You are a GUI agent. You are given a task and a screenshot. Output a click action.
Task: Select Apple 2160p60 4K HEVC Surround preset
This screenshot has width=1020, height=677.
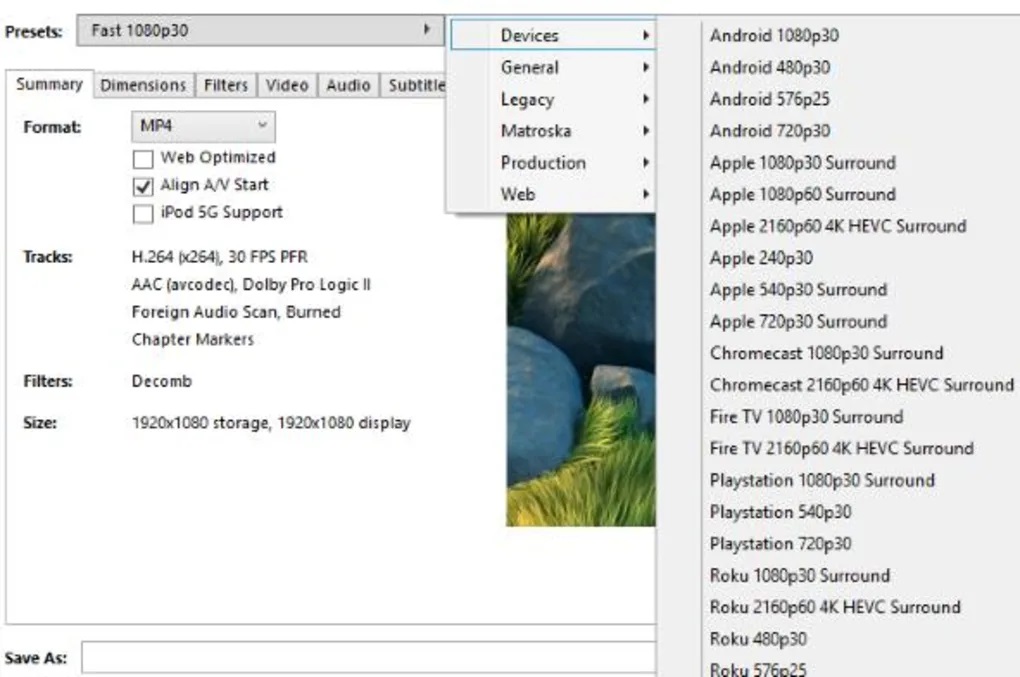[837, 226]
